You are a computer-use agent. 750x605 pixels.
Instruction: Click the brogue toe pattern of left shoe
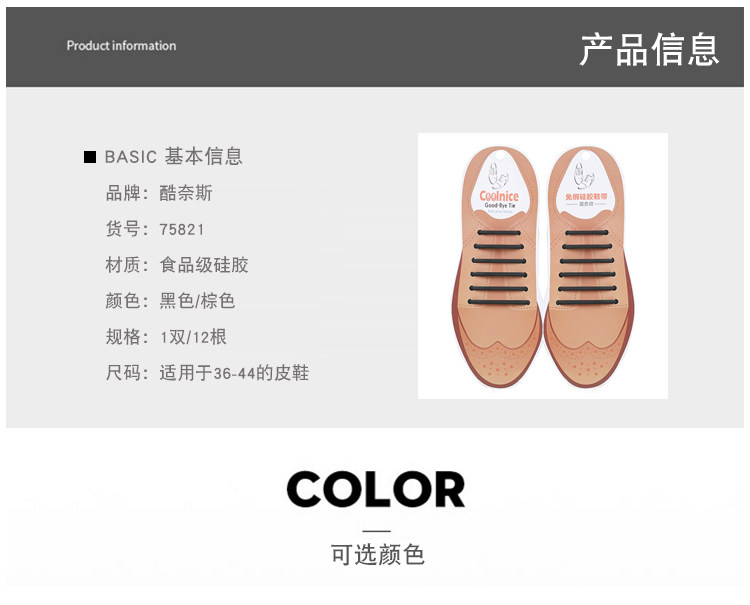click(495, 361)
